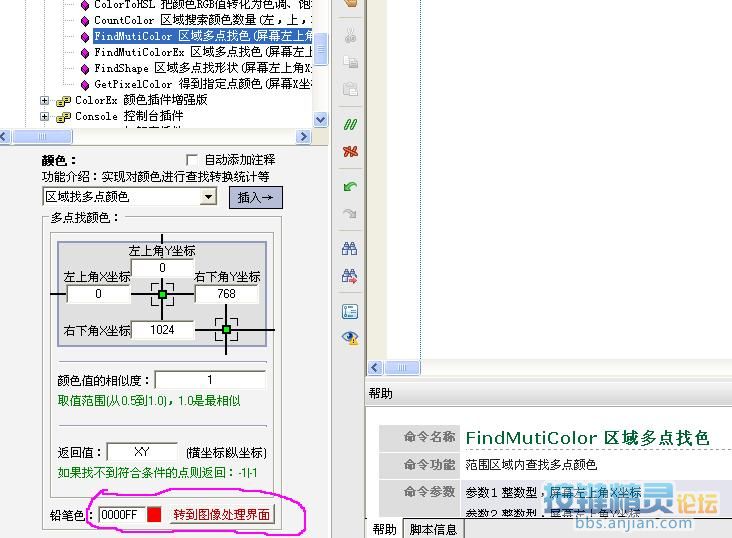Click plugin tree horizontal scrollbar right arrow

tap(303, 136)
